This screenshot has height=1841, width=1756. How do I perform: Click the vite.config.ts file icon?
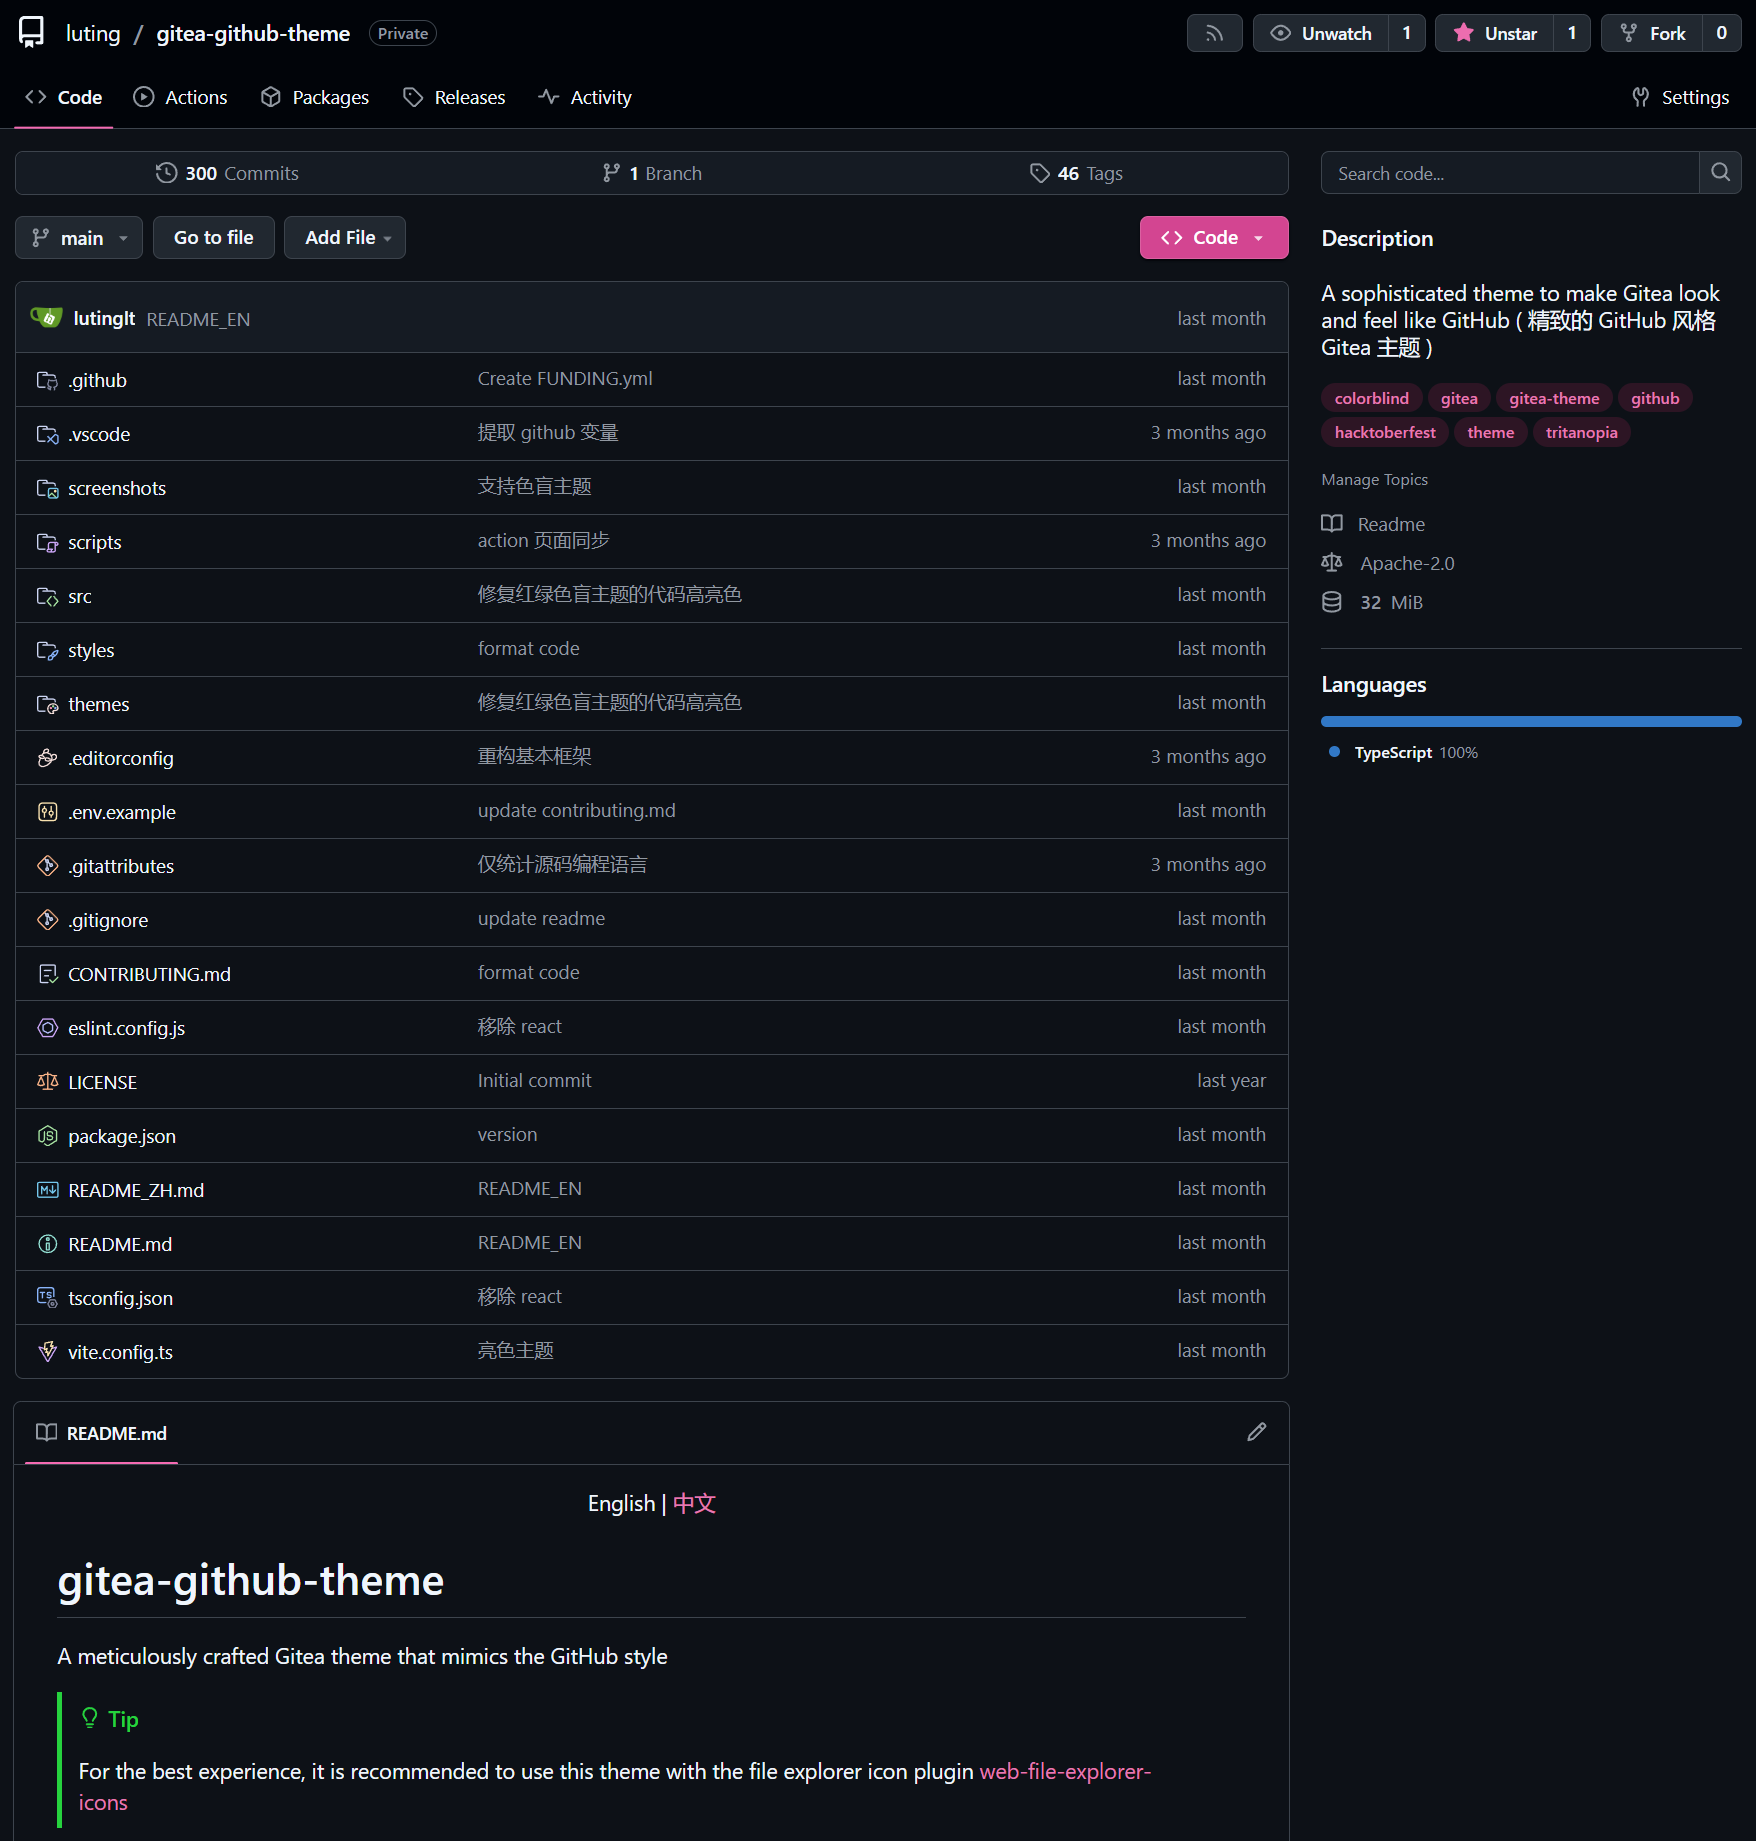point(47,1352)
